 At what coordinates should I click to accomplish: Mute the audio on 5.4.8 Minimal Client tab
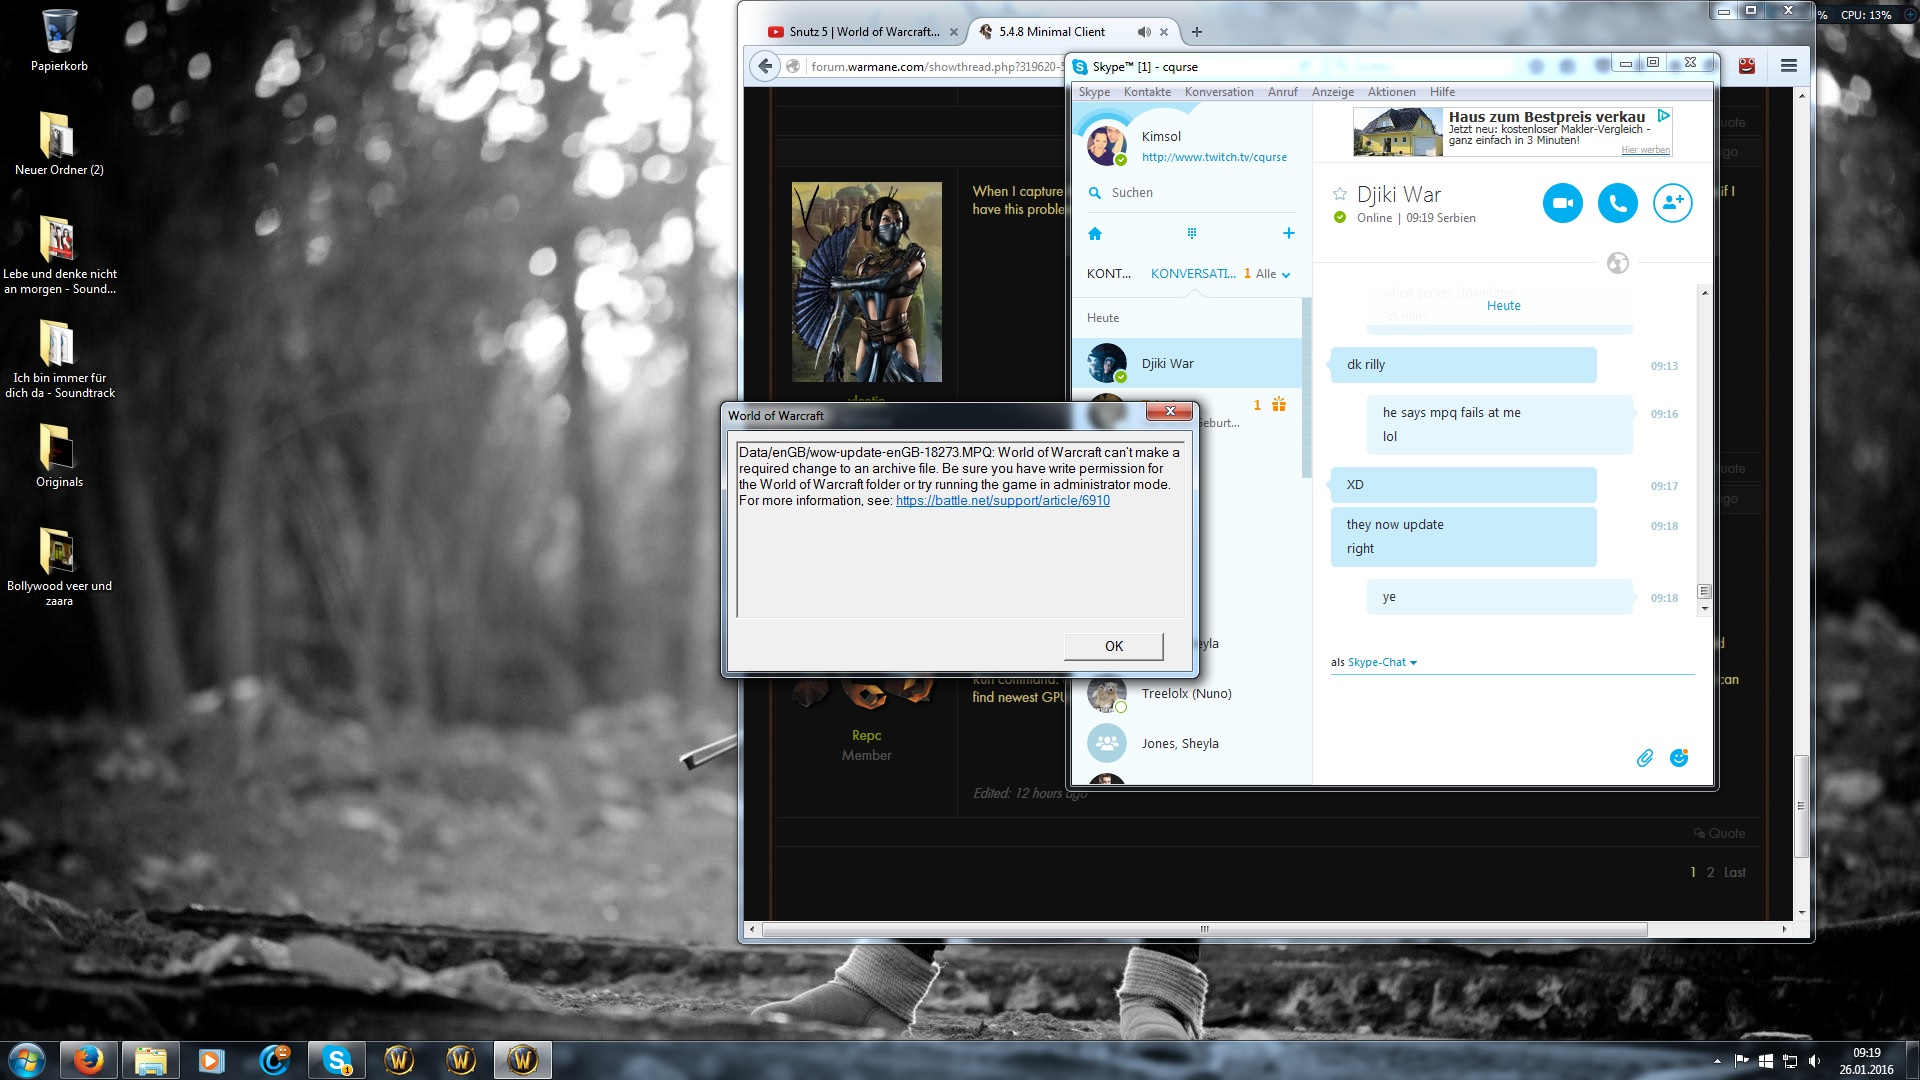click(x=1144, y=32)
